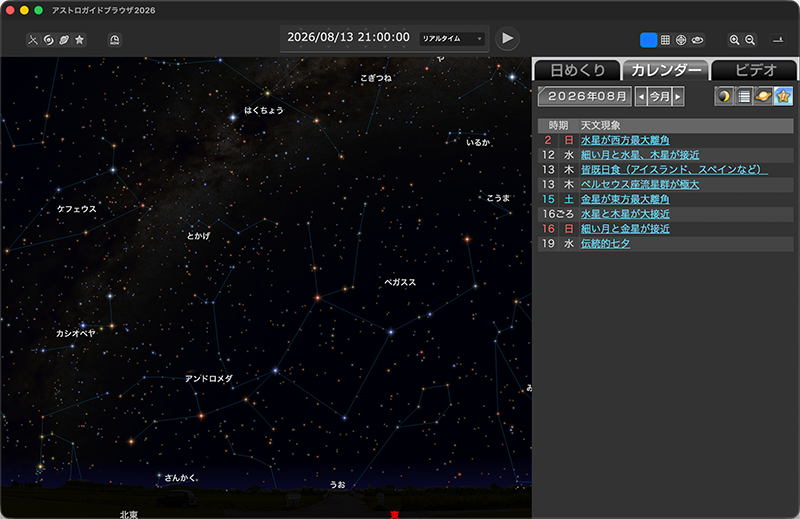Open the リアルタイム dropdown
The image size is (800, 519).
[x=451, y=38]
